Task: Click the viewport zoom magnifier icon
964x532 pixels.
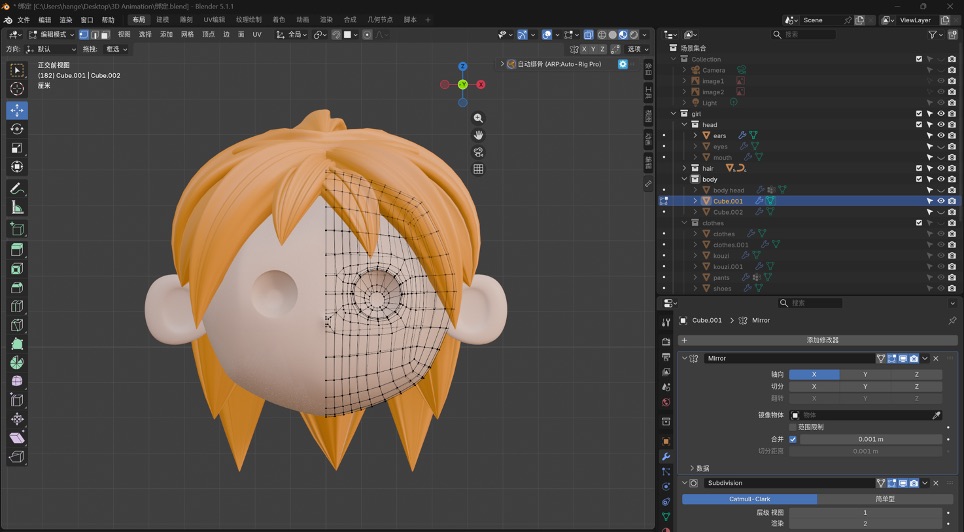Action: pos(478,118)
